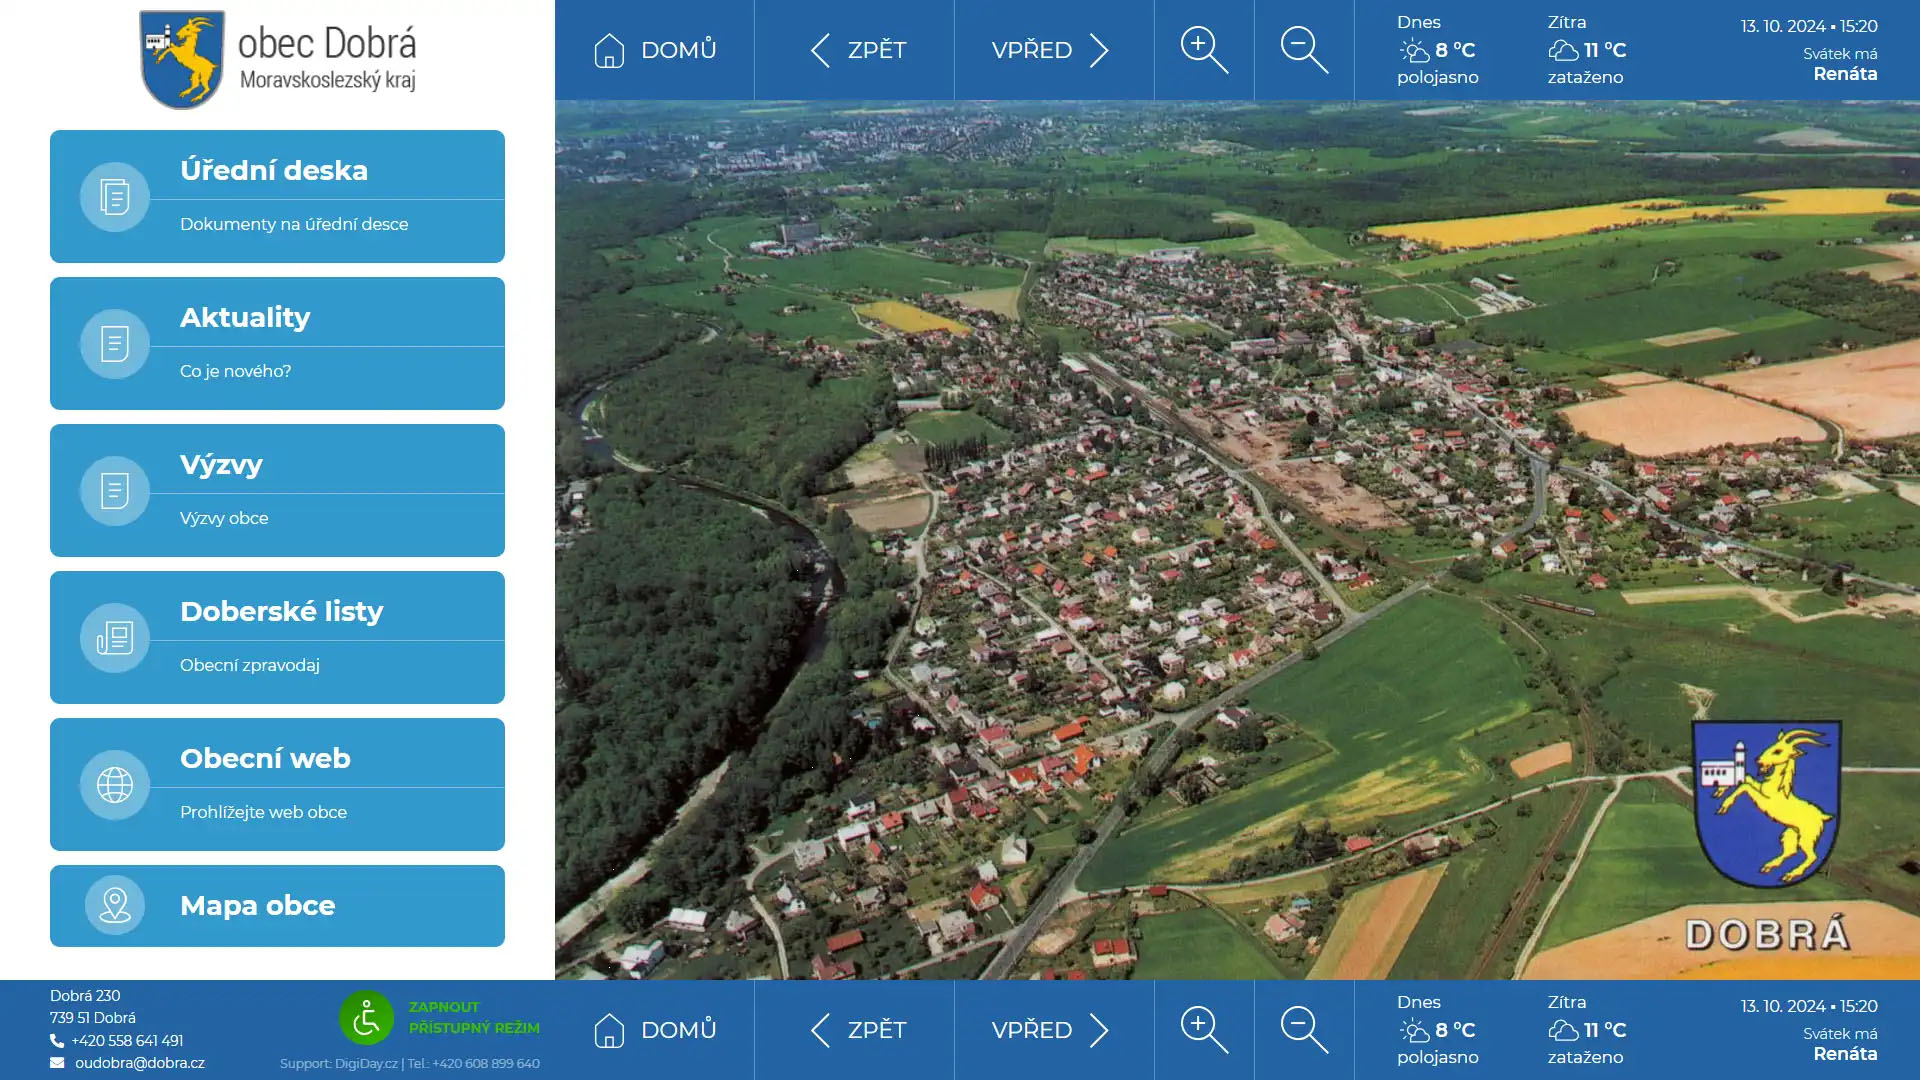
Task: Click 'Výzvy obce' subtitle text
Action: coord(224,518)
